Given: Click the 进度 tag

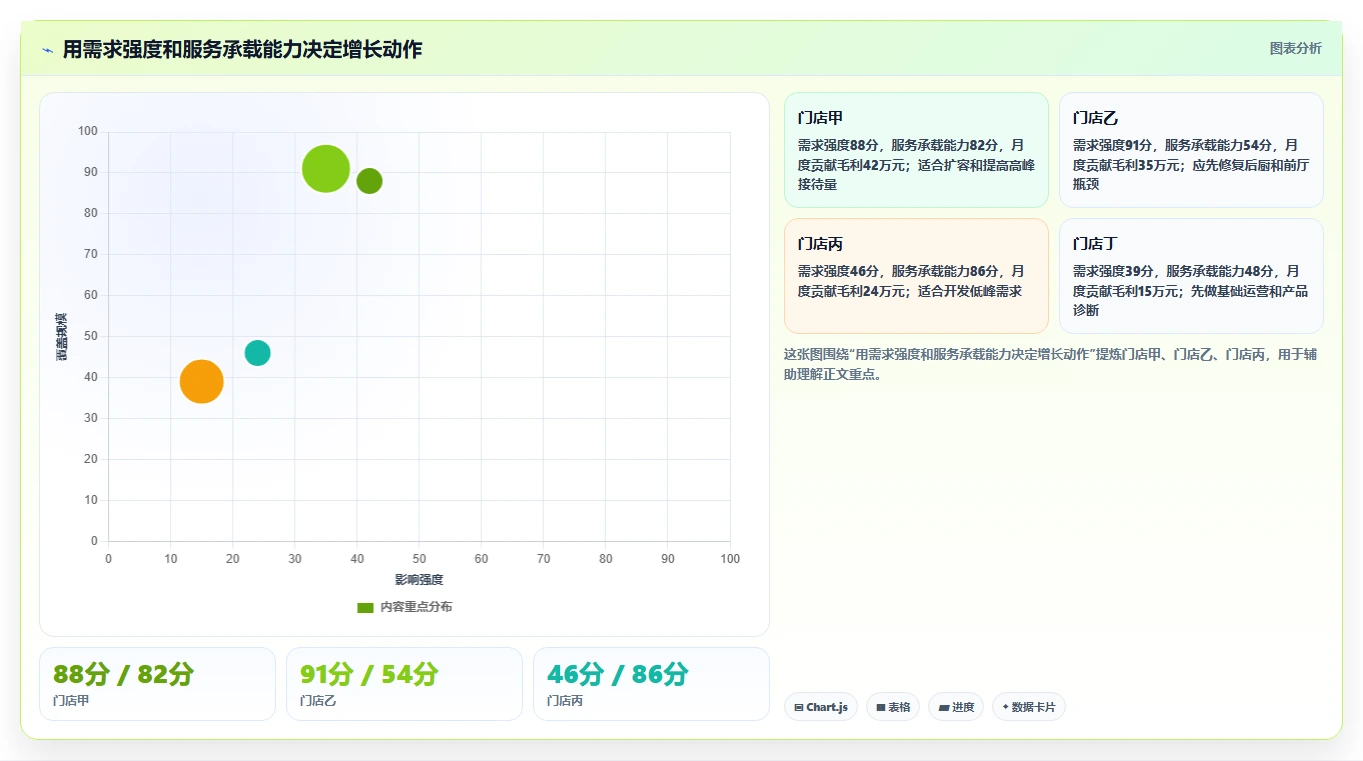Looking at the screenshot, I should (956, 707).
